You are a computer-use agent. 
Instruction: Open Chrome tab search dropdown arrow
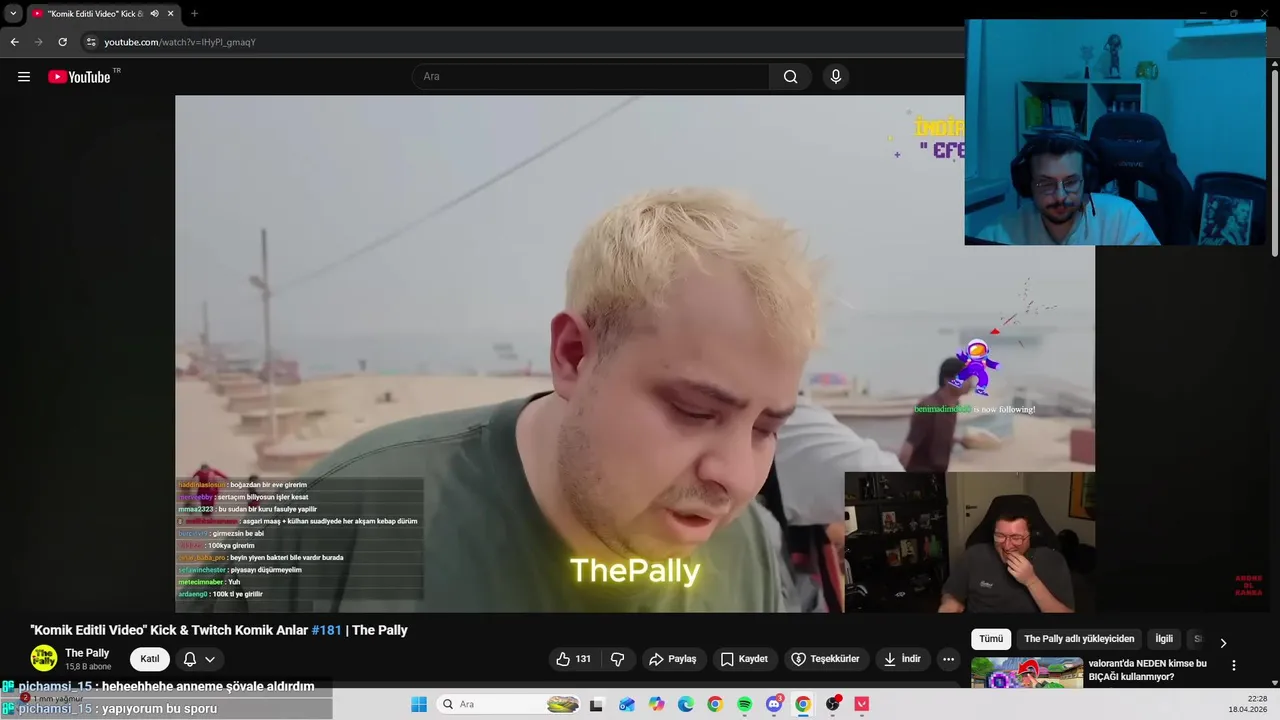click(x=13, y=14)
